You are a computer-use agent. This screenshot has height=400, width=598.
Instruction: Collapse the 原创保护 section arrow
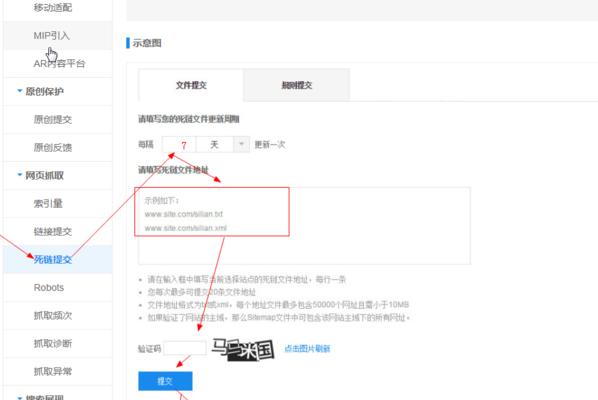19,91
